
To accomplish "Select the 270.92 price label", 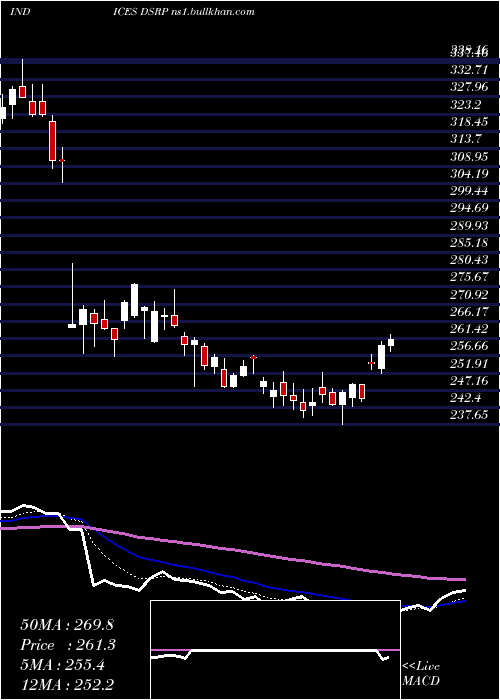I will 470,295.
